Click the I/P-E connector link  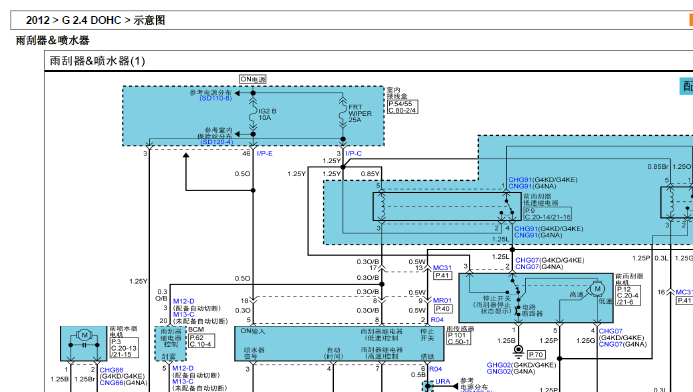click(x=264, y=153)
